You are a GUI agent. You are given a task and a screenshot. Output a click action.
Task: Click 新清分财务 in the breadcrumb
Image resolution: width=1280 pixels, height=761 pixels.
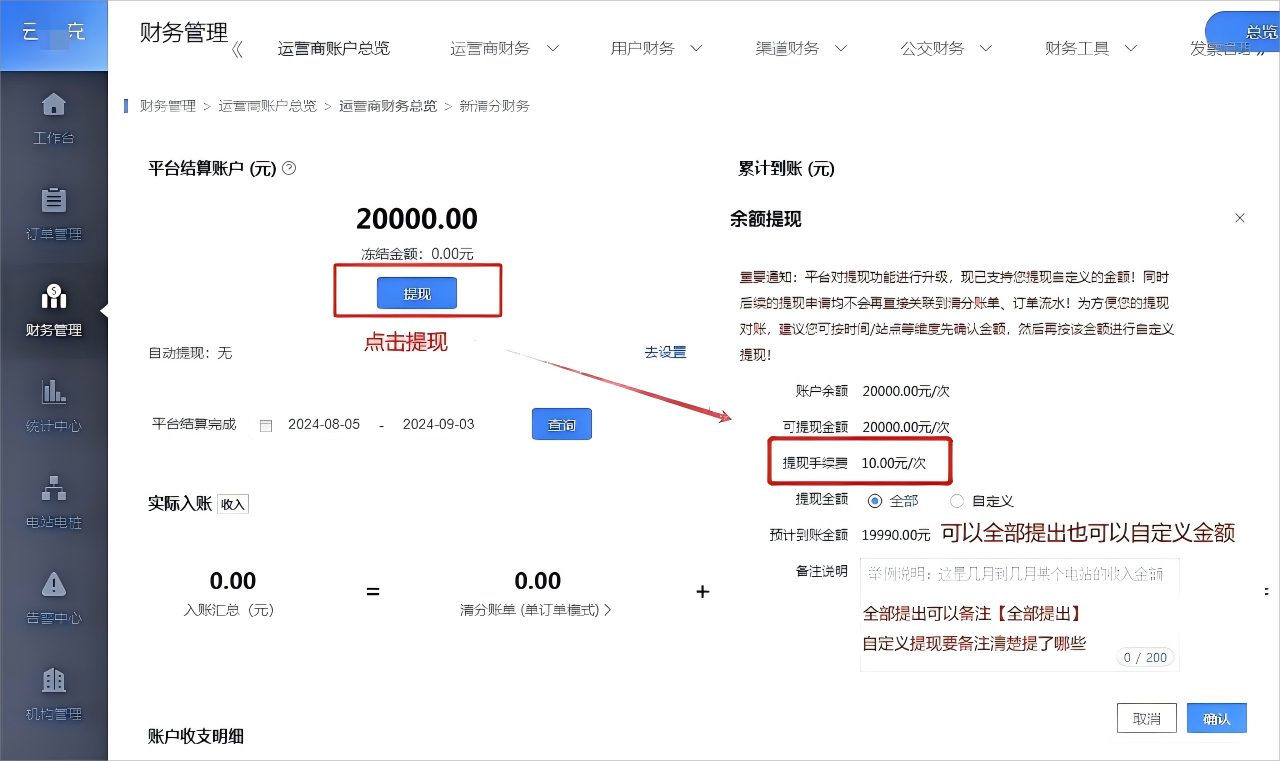tap(494, 106)
